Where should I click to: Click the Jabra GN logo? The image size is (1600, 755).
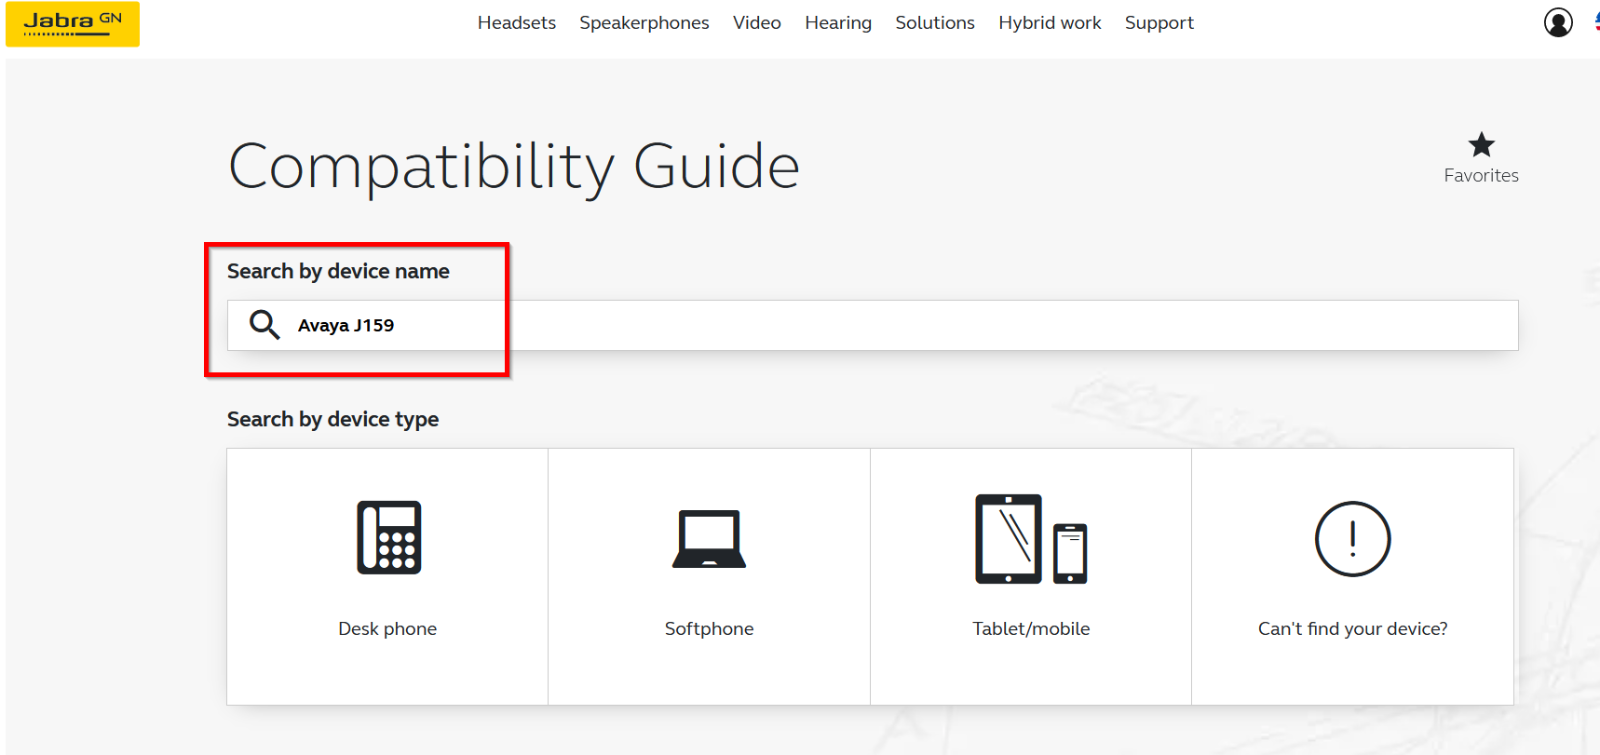72,23
